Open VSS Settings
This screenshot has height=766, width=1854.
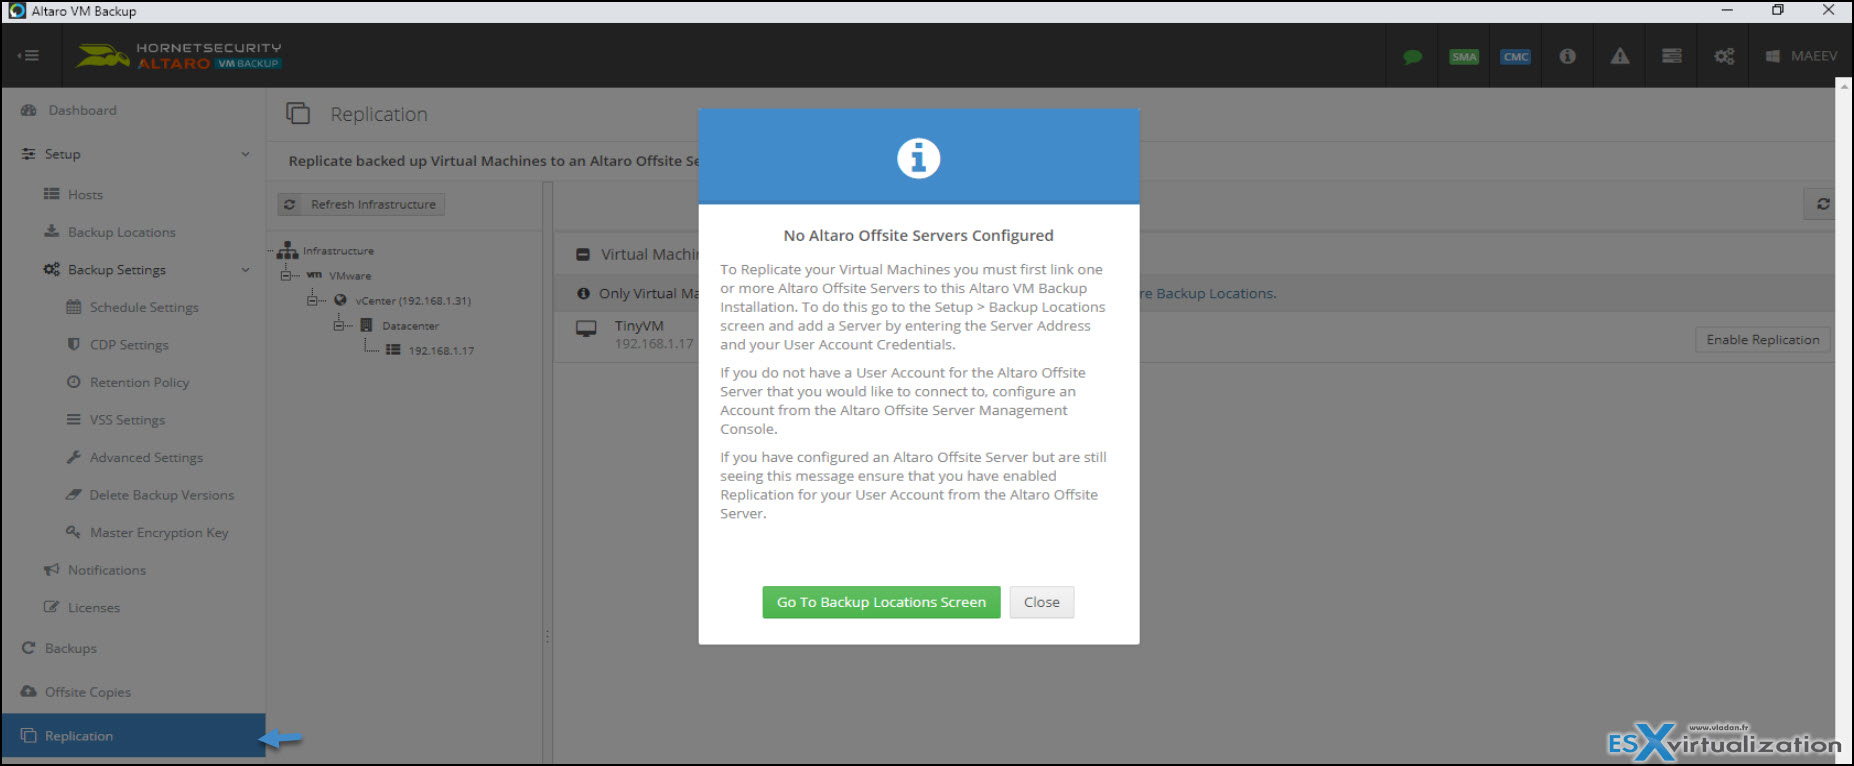pos(127,420)
